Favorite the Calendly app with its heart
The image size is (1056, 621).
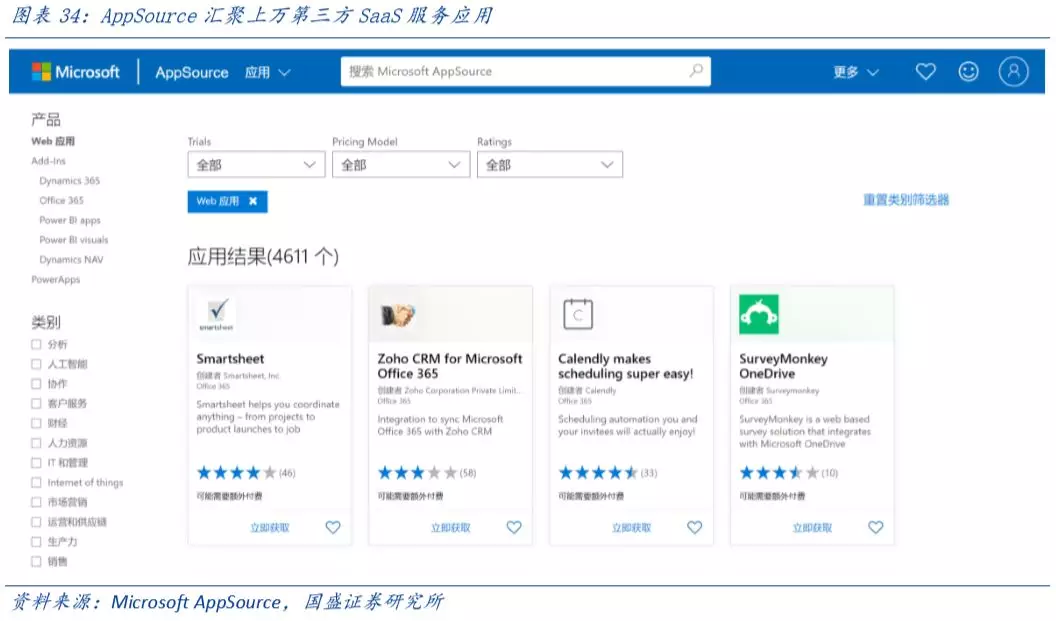(x=694, y=527)
